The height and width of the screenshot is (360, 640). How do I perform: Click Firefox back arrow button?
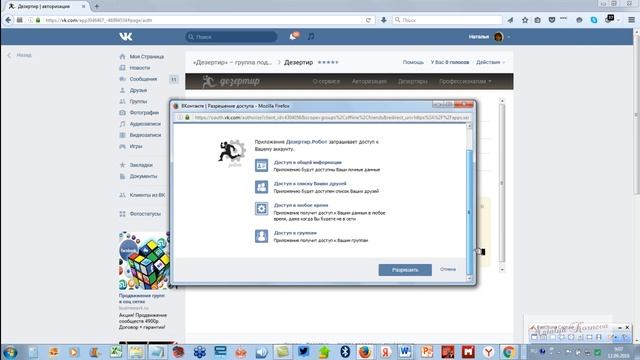click(x=8, y=20)
